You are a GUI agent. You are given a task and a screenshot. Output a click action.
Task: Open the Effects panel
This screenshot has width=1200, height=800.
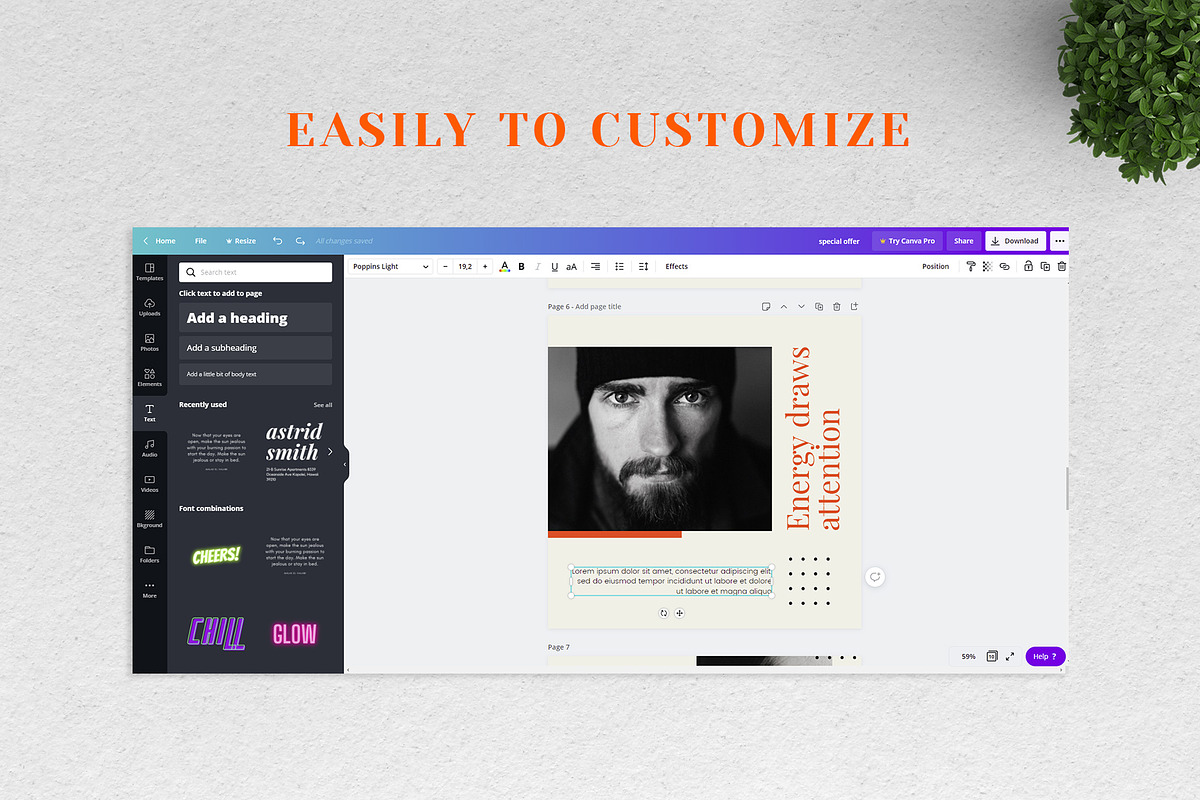(677, 267)
